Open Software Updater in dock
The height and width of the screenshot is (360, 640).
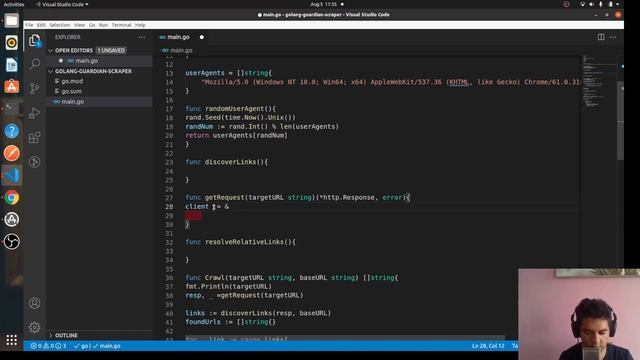11,220
